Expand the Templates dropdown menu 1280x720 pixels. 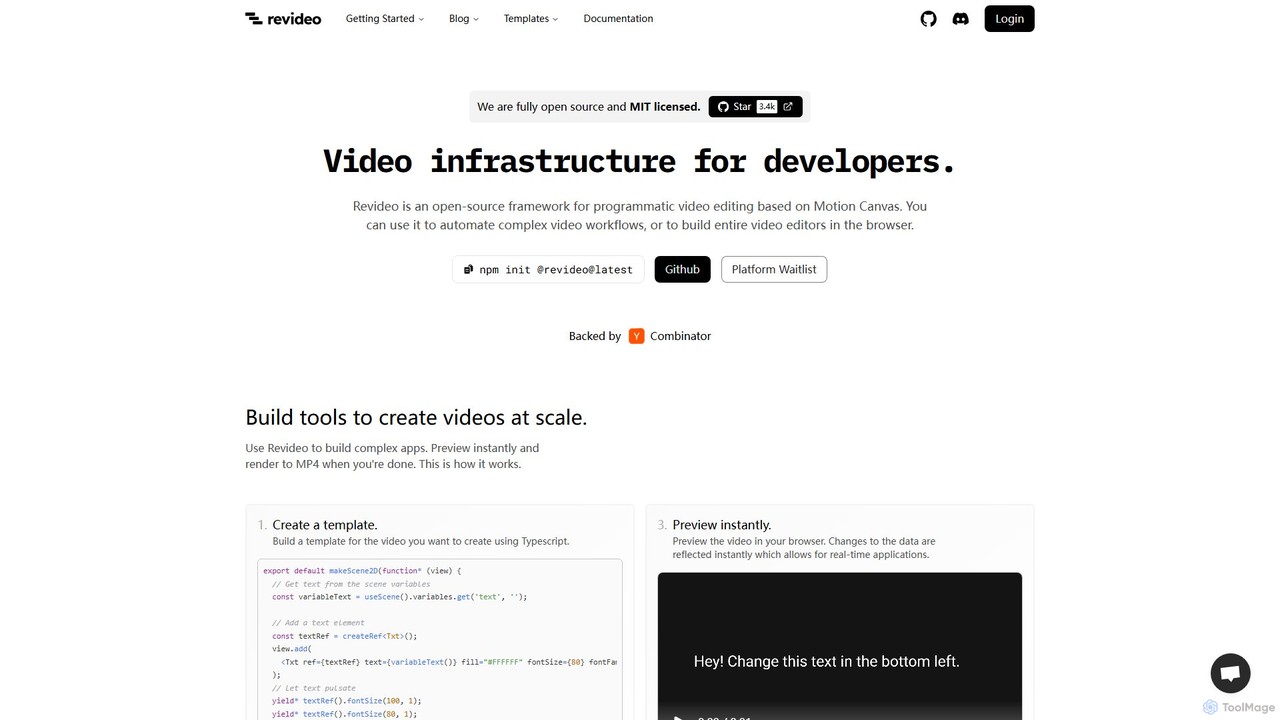coord(531,18)
